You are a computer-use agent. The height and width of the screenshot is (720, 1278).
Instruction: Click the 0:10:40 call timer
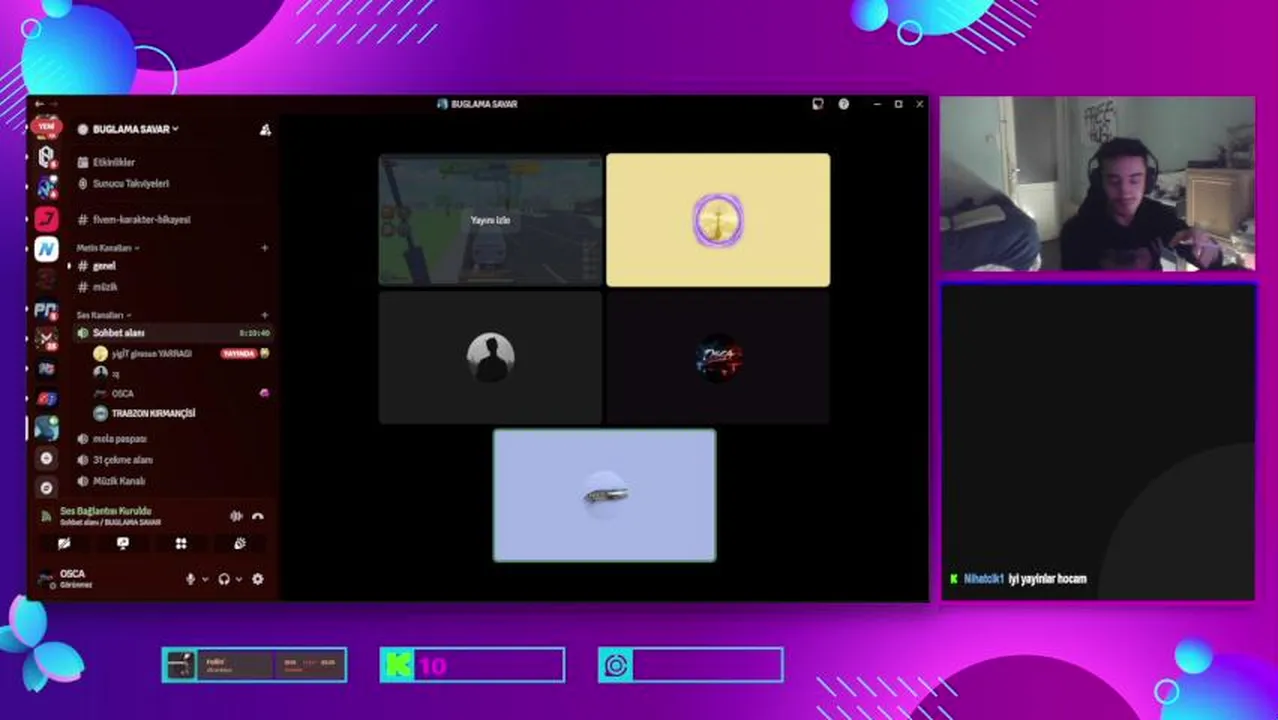(x=254, y=333)
